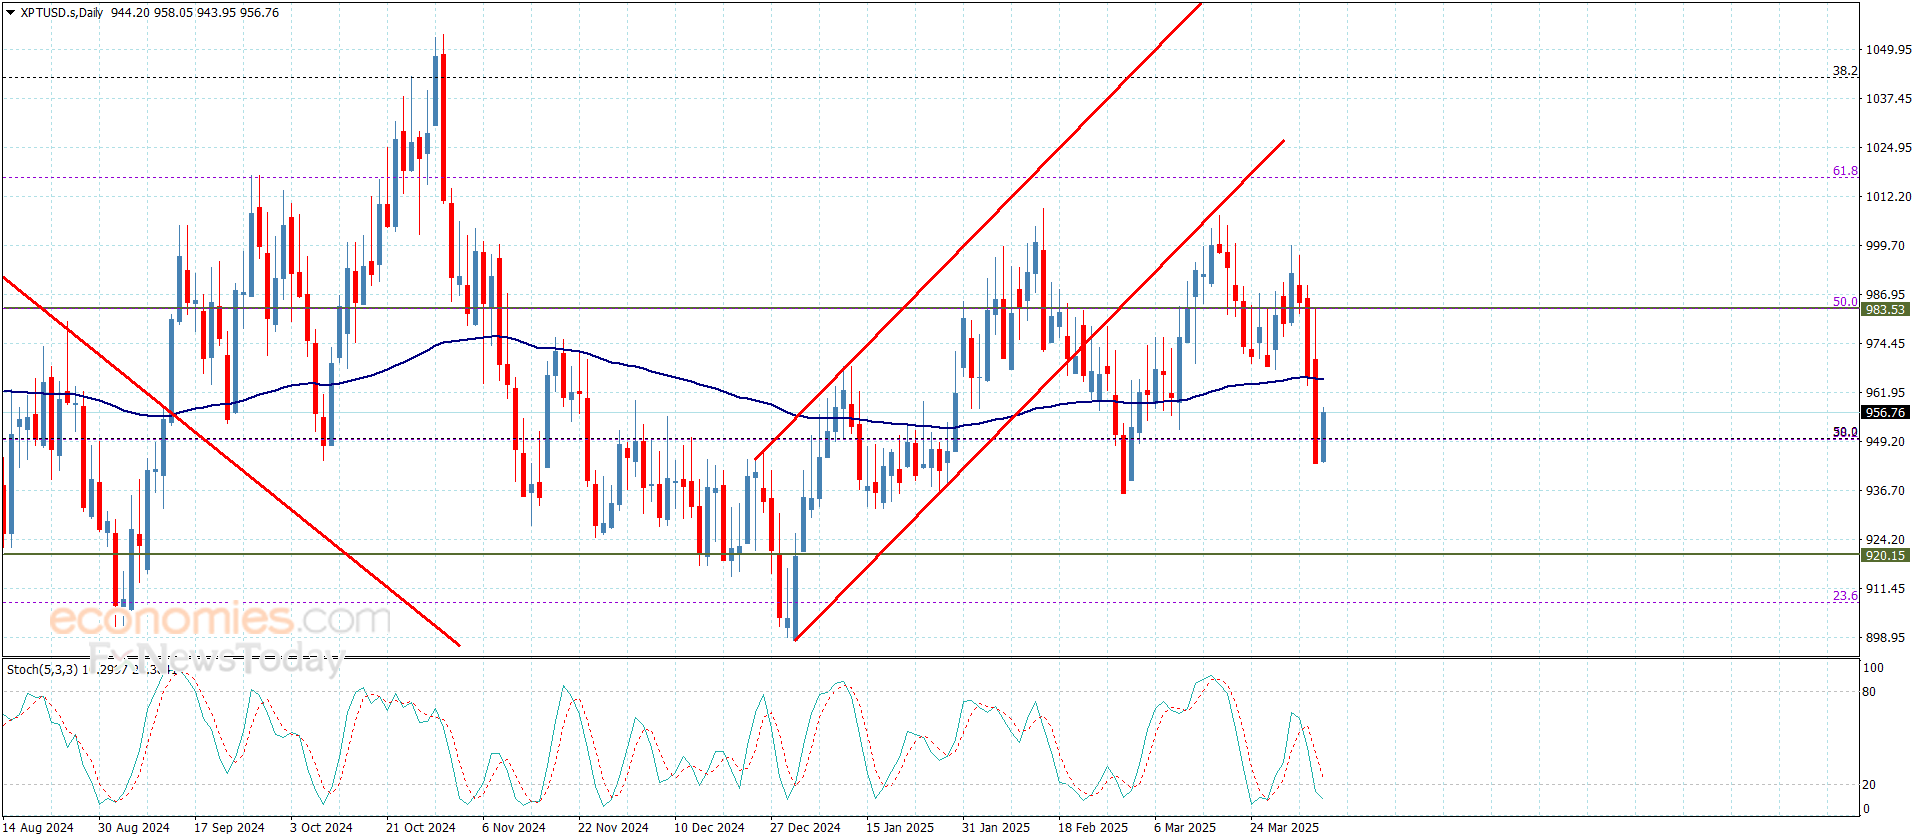Click the 30 Aug 2024 date label
Viewport: 1916px width, 840px height.
click(x=134, y=827)
